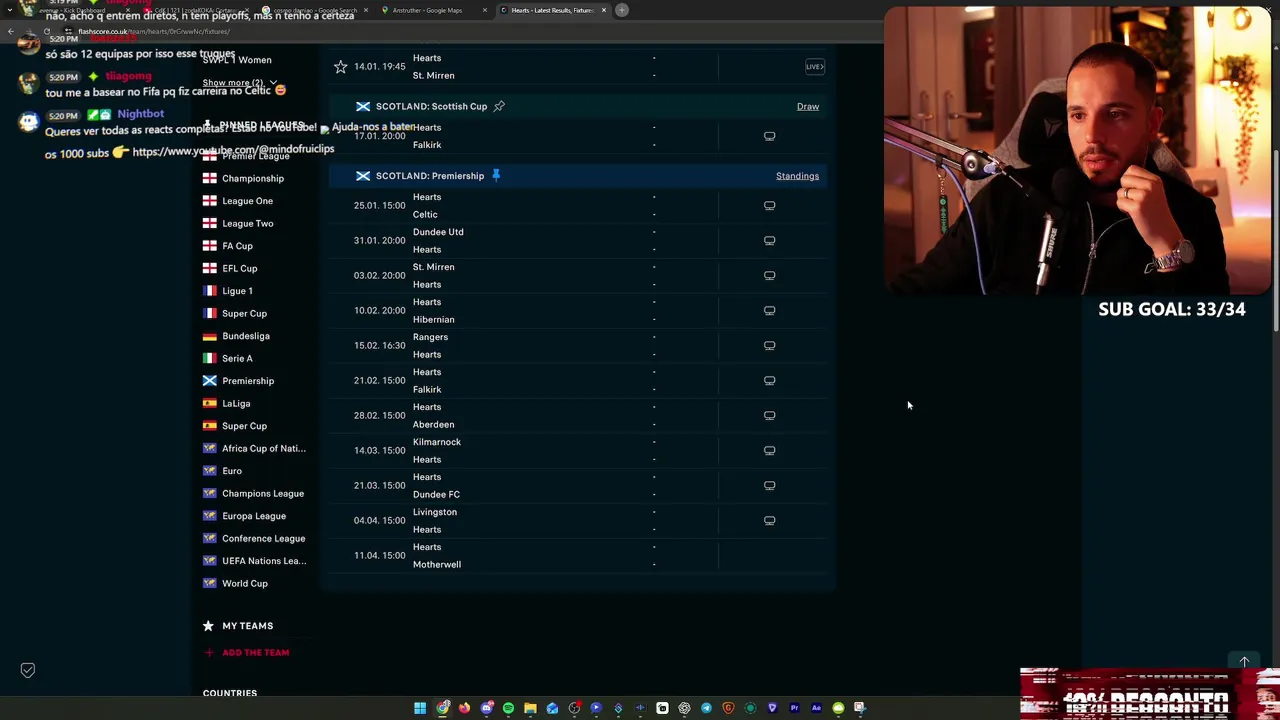This screenshot has width=1280, height=720.
Task: Open Scottish Premiership in pinned leagues
Action: [x=248, y=381]
